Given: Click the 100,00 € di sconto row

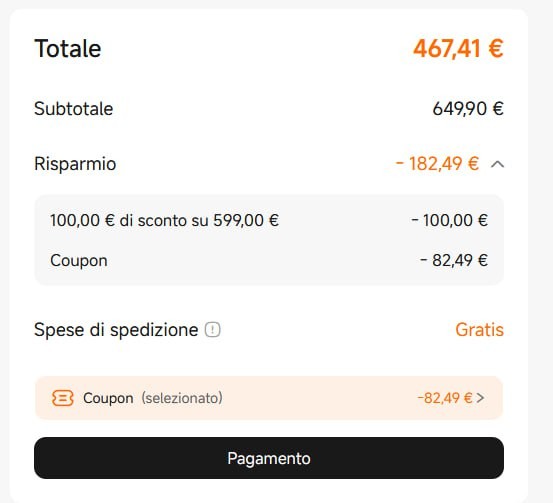Looking at the screenshot, I should point(269,220).
